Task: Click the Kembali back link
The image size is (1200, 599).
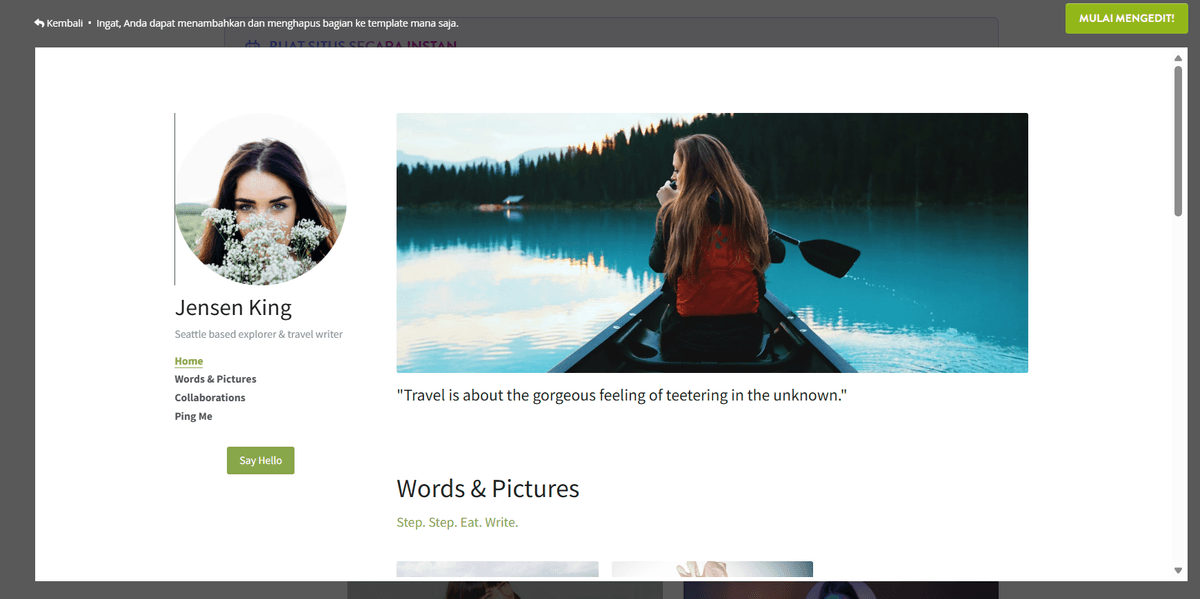Action: point(58,23)
